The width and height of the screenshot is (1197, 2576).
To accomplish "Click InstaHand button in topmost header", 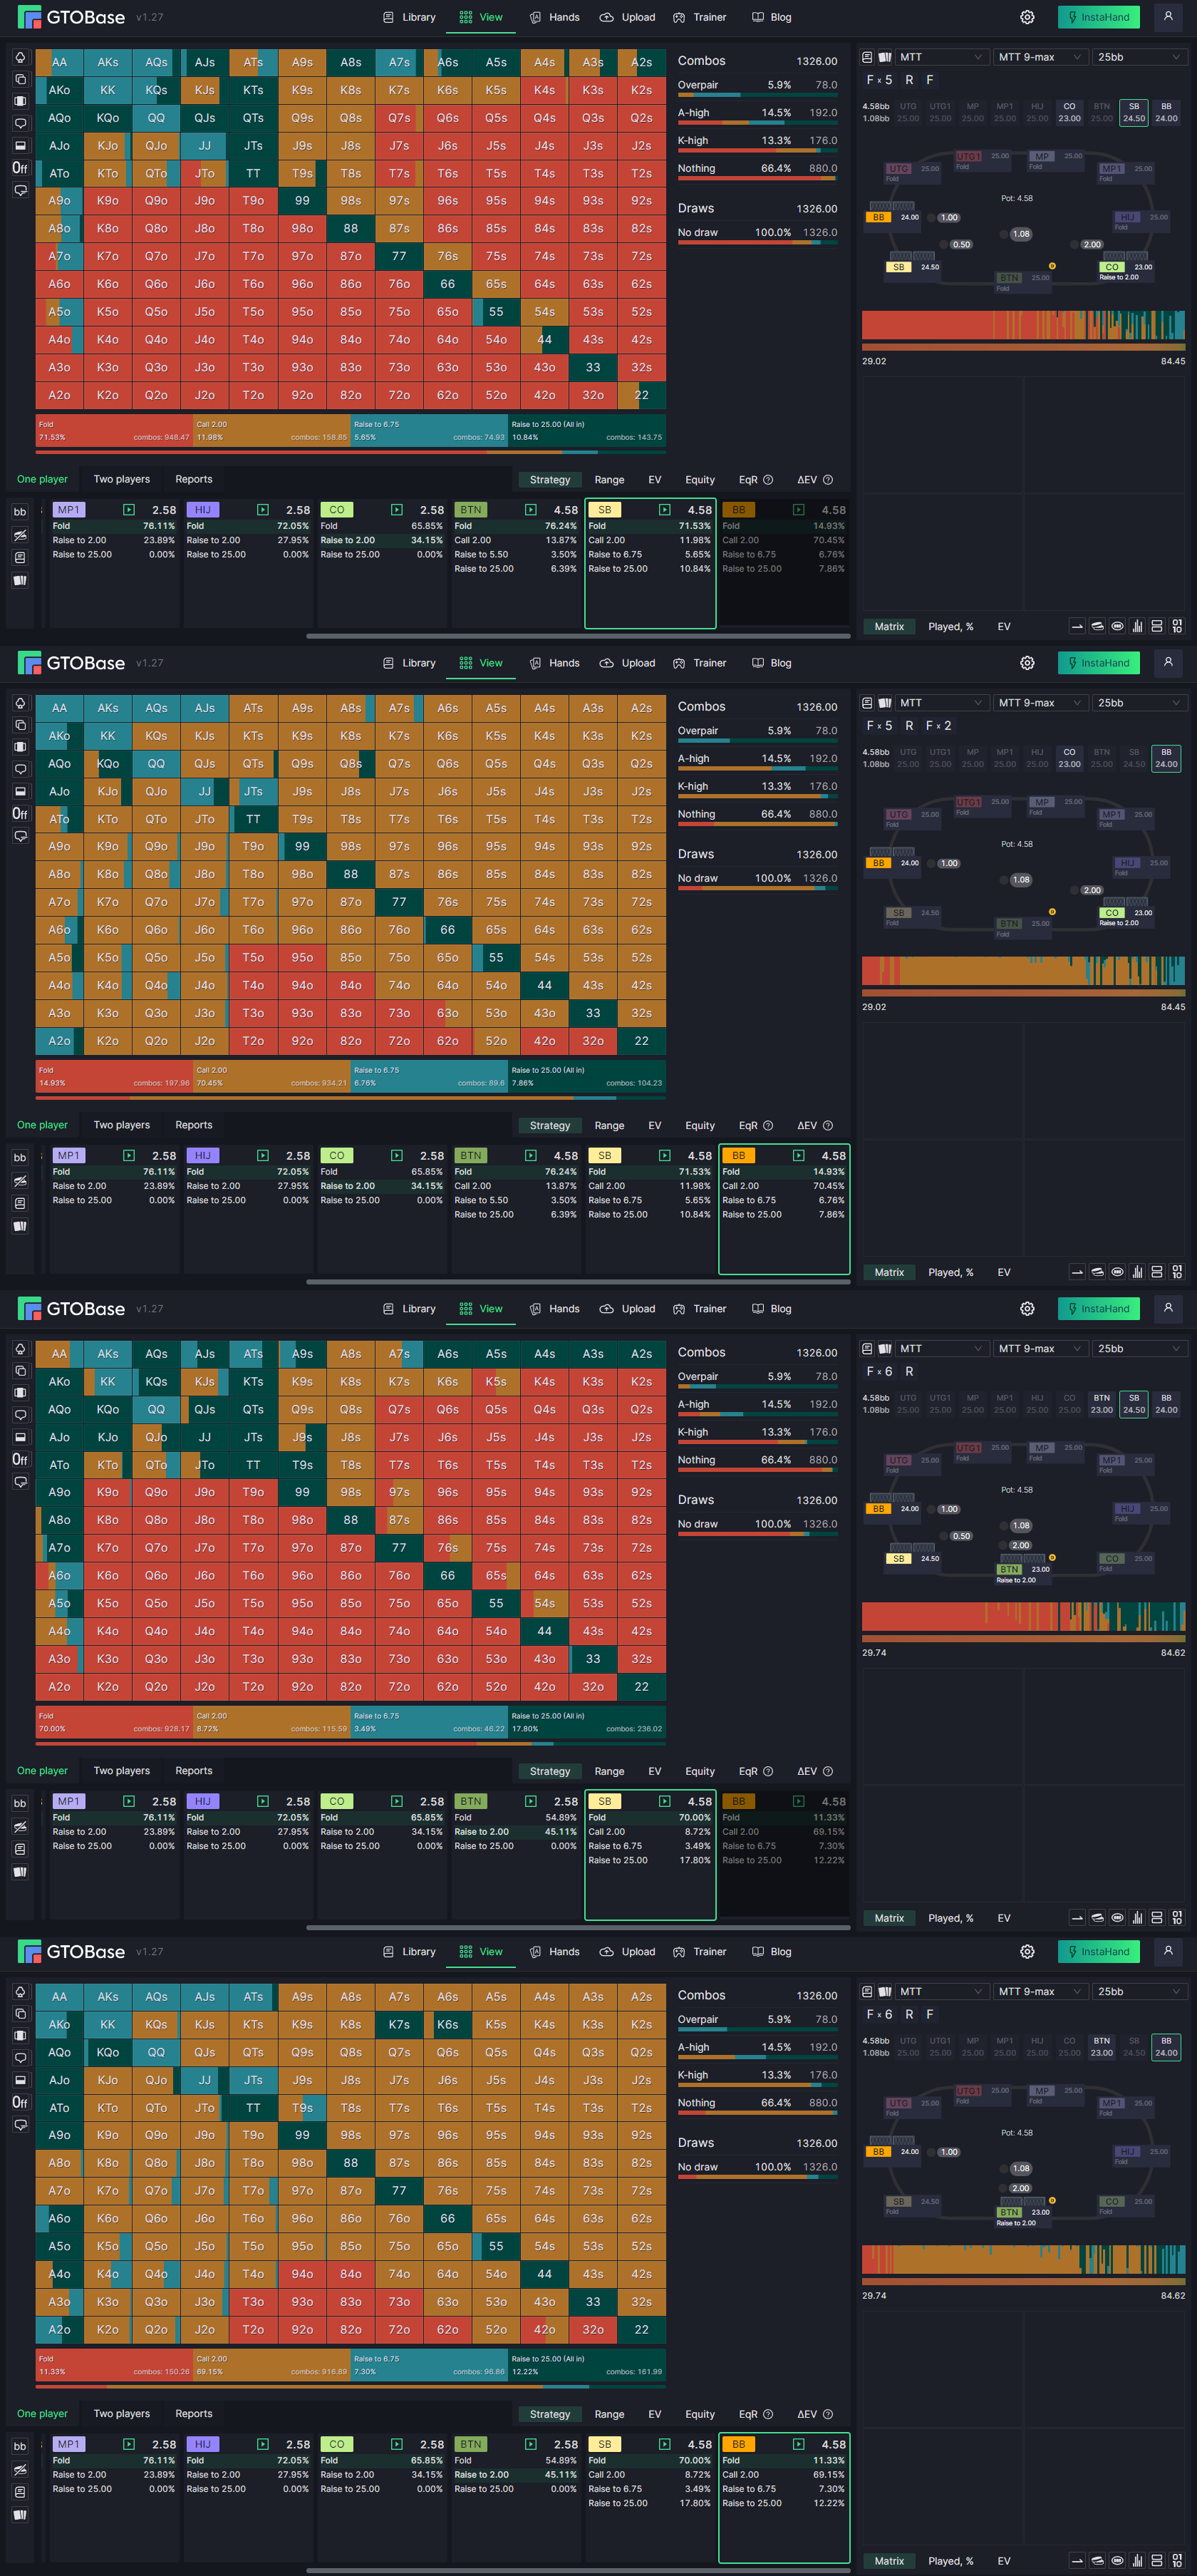I will (x=1098, y=17).
